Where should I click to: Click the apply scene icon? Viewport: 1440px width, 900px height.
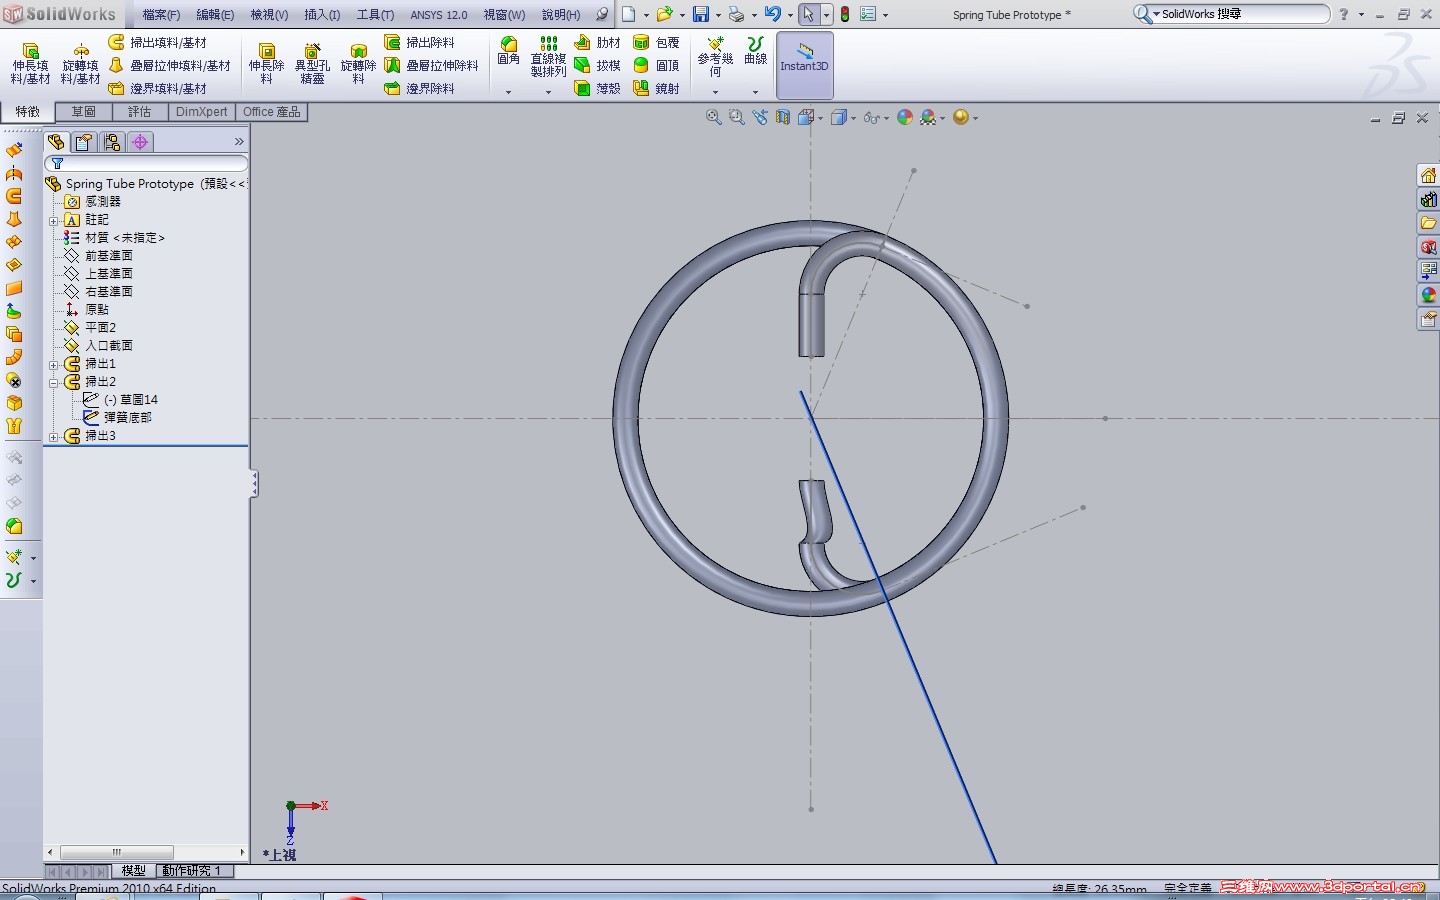click(928, 117)
